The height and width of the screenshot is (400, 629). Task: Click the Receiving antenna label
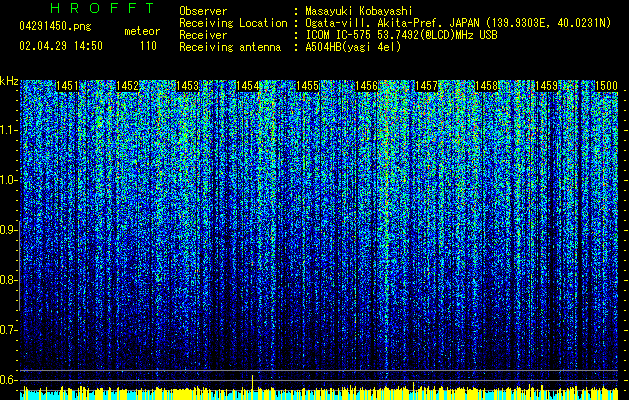[230, 47]
